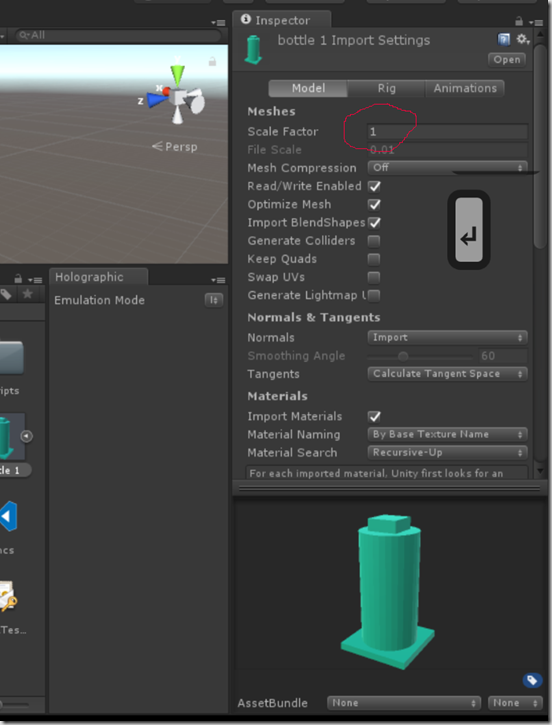Click the center cube of scene gizmo
The width and height of the screenshot is (552, 725).
tap(178, 98)
